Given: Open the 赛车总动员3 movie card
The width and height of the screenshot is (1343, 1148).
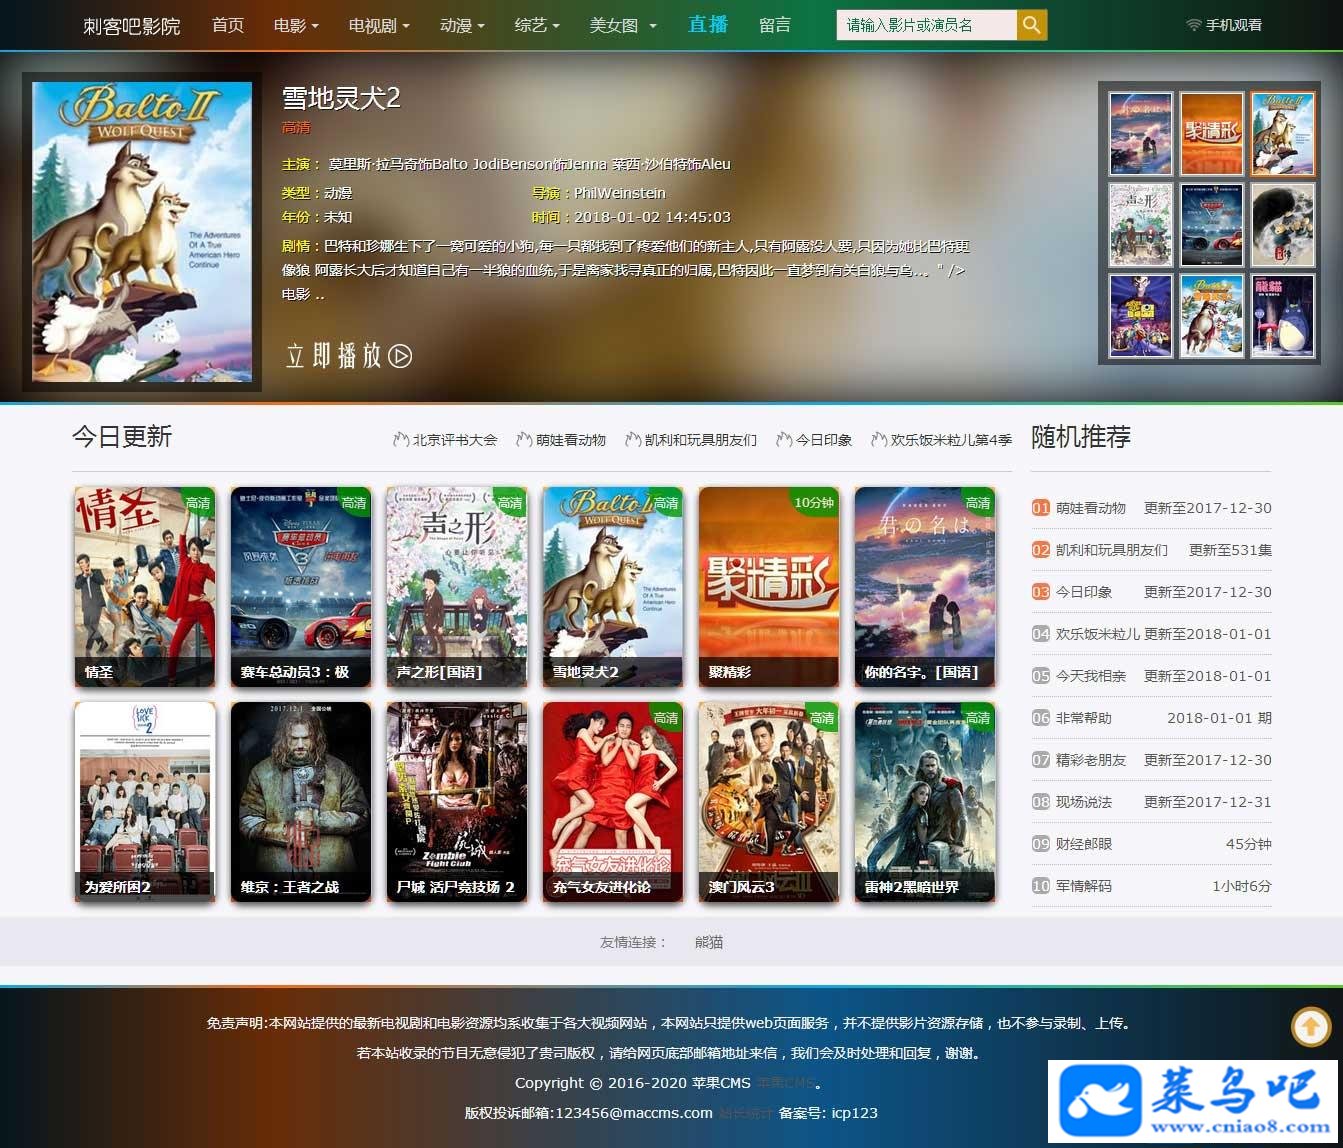Looking at the screenshot, I should coord(301,587).
